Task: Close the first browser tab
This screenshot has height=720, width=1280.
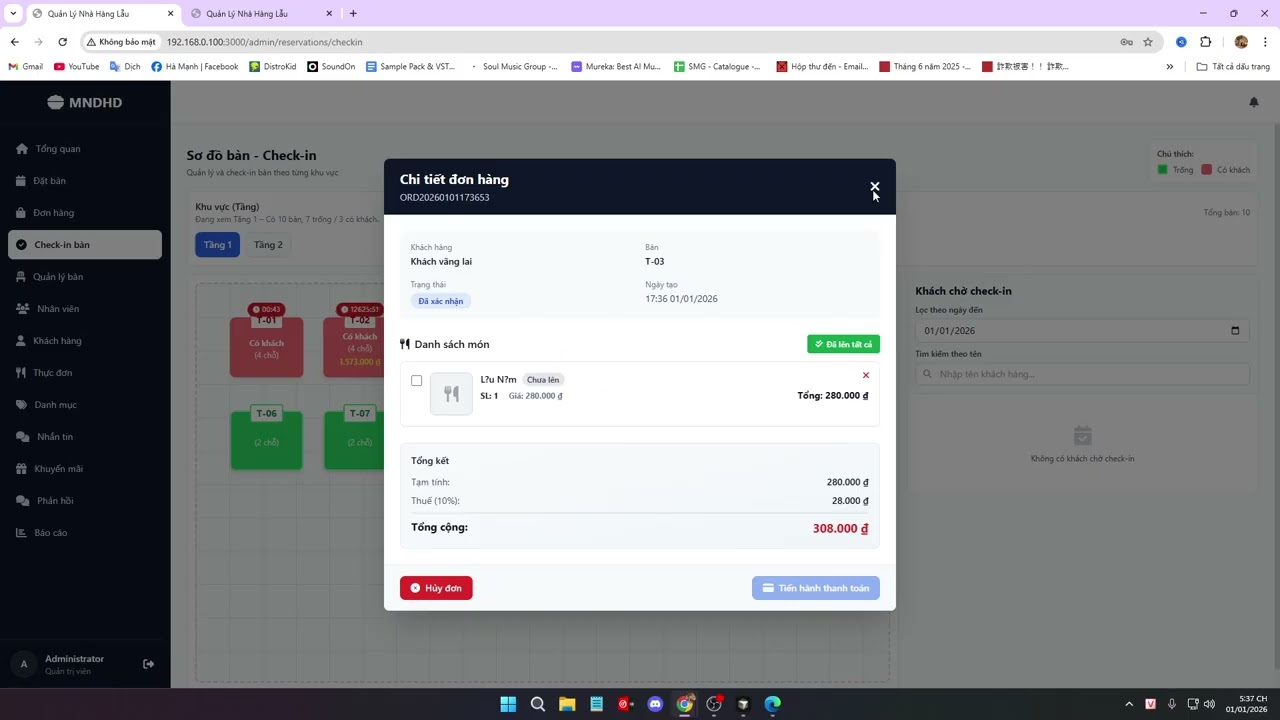Action: point(170,14)
